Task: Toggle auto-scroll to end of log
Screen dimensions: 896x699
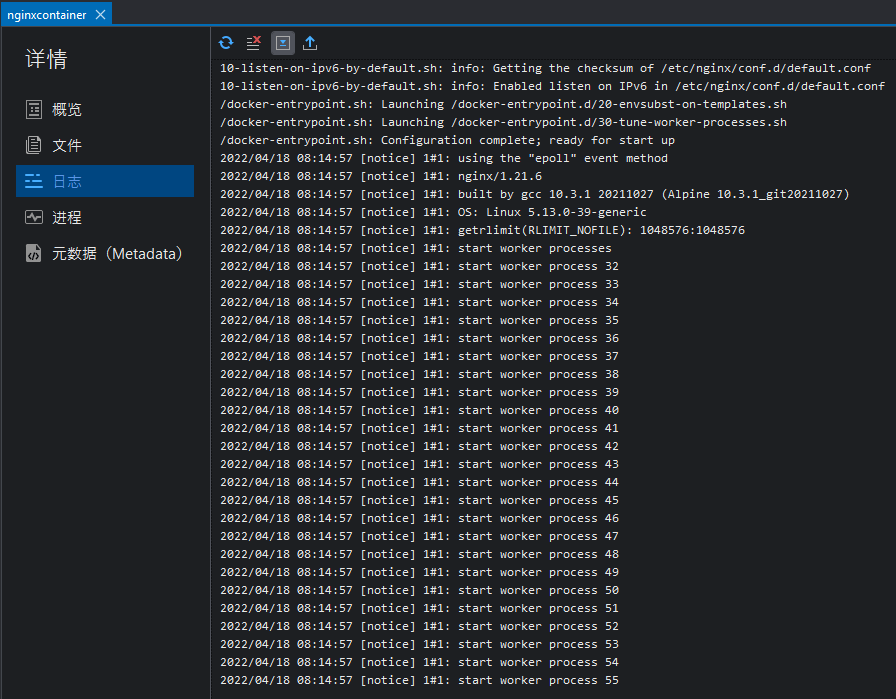Action: click(x=282, y=43)
